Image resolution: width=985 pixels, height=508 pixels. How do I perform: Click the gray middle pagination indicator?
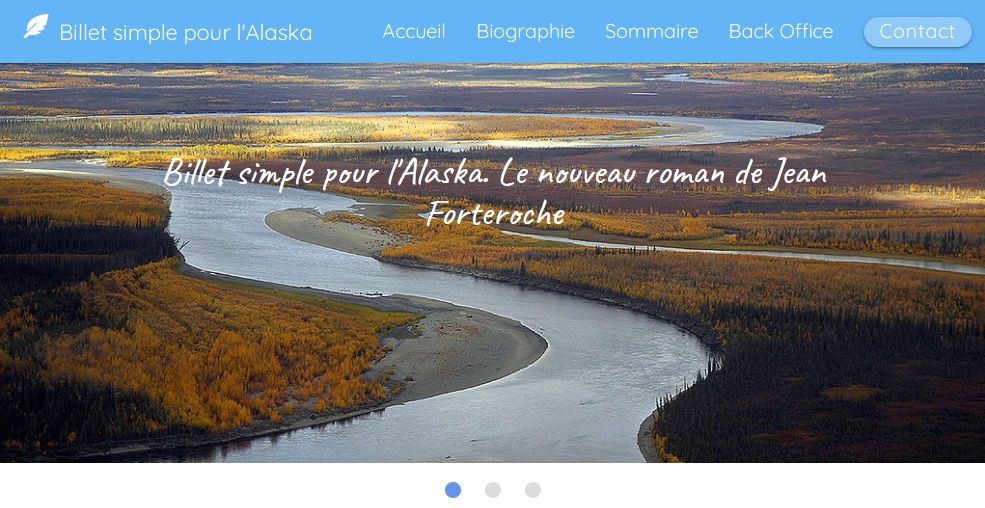pos(493,490)
